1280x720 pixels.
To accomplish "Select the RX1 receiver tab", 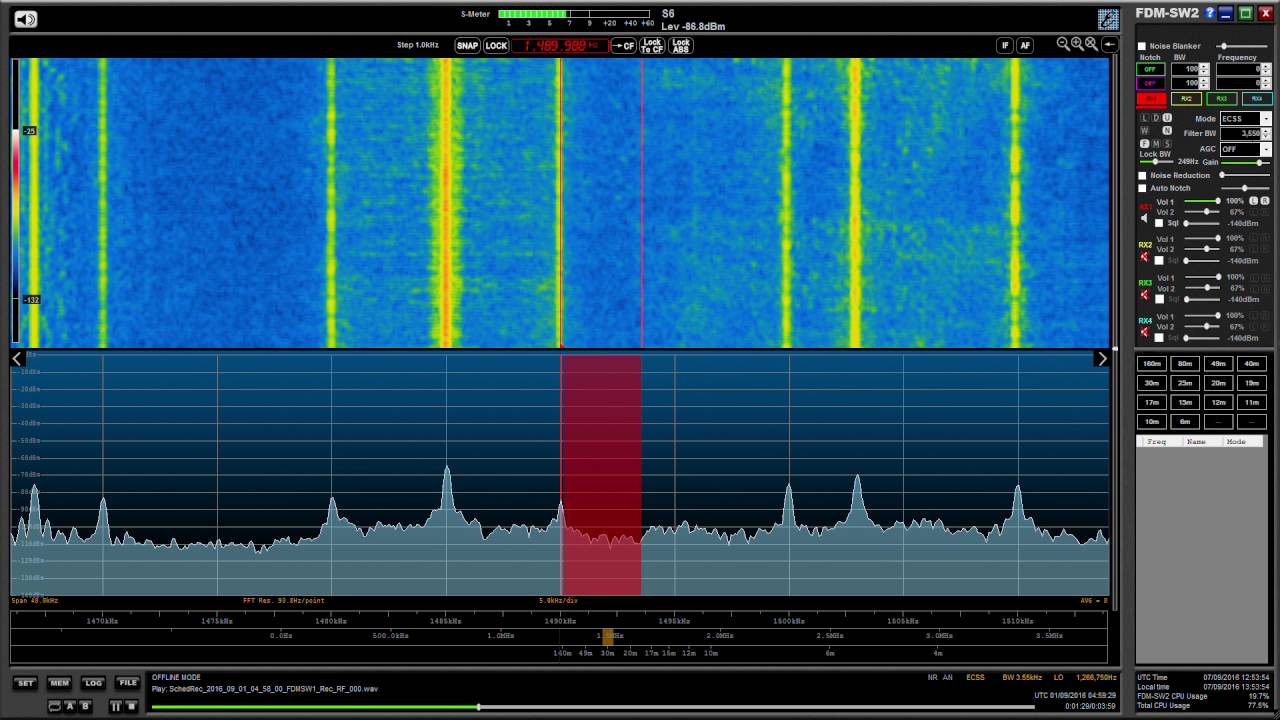I will coord(1151,99).
